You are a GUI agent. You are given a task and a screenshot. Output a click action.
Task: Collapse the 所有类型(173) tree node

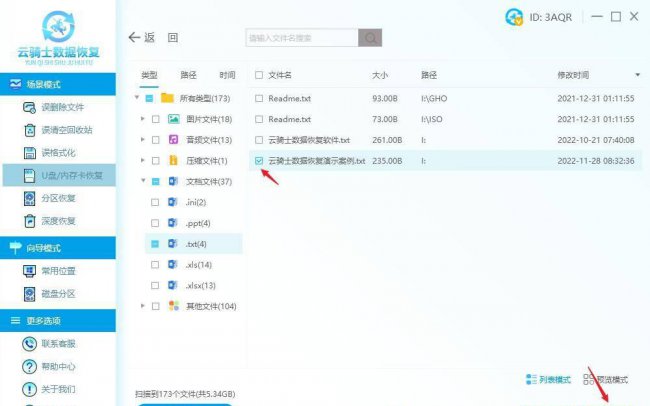tap(137, 98)
